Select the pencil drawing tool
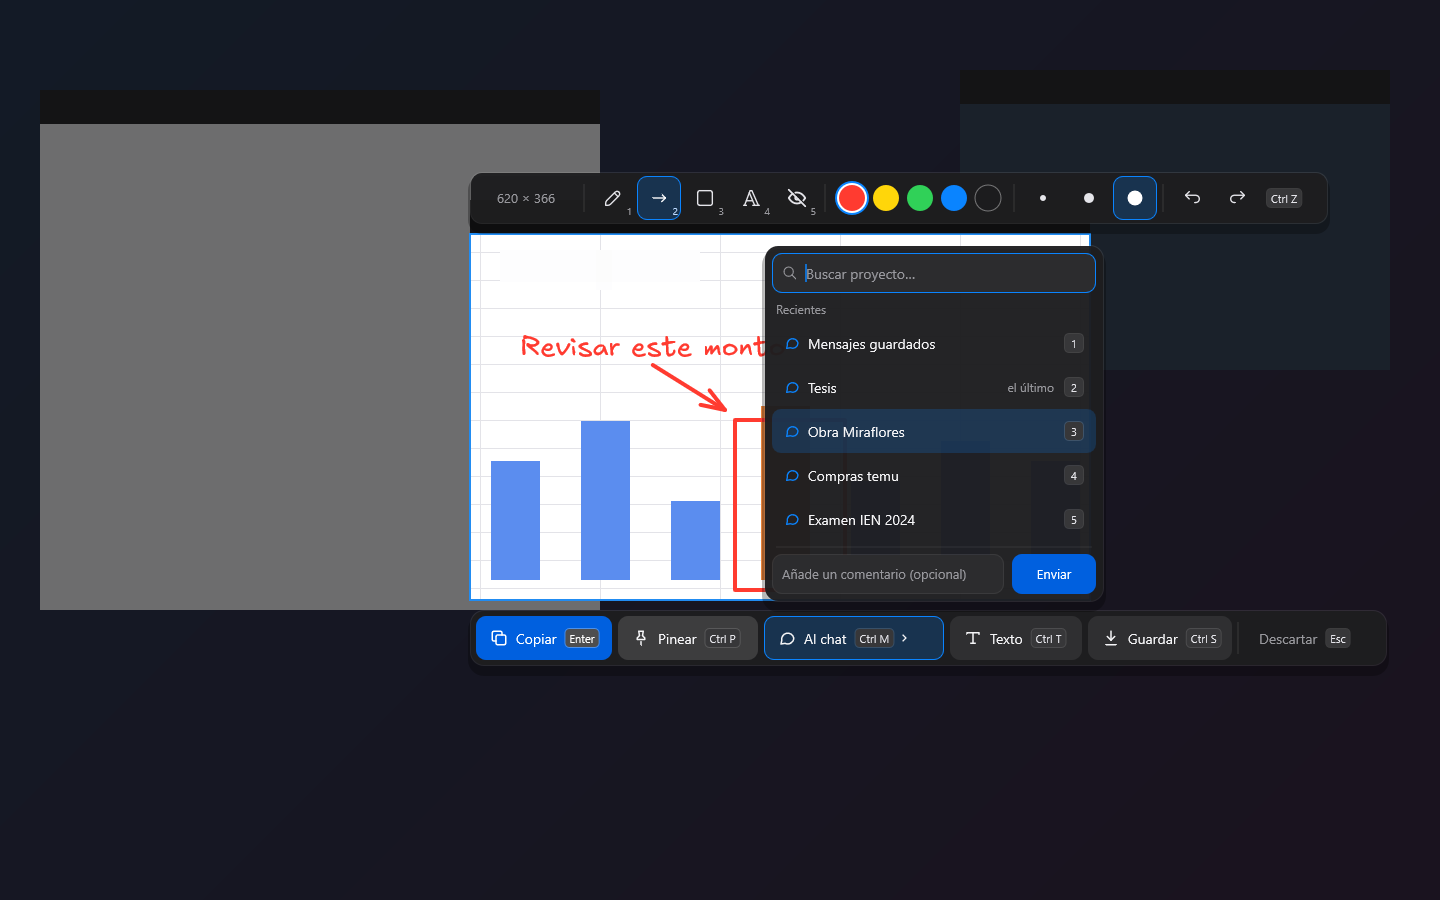This screenshot has height=900, width=1440. (613, 198)
